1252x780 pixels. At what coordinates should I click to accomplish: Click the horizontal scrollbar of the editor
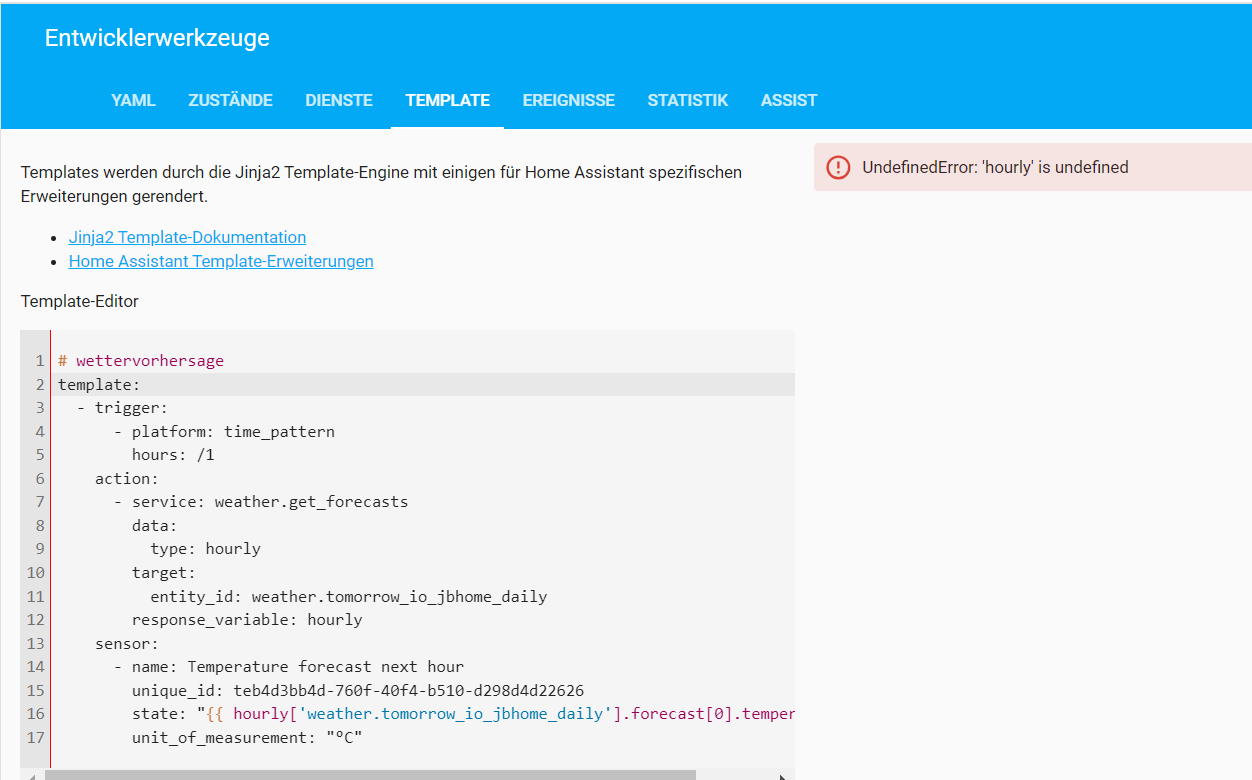tap(370, 774)
